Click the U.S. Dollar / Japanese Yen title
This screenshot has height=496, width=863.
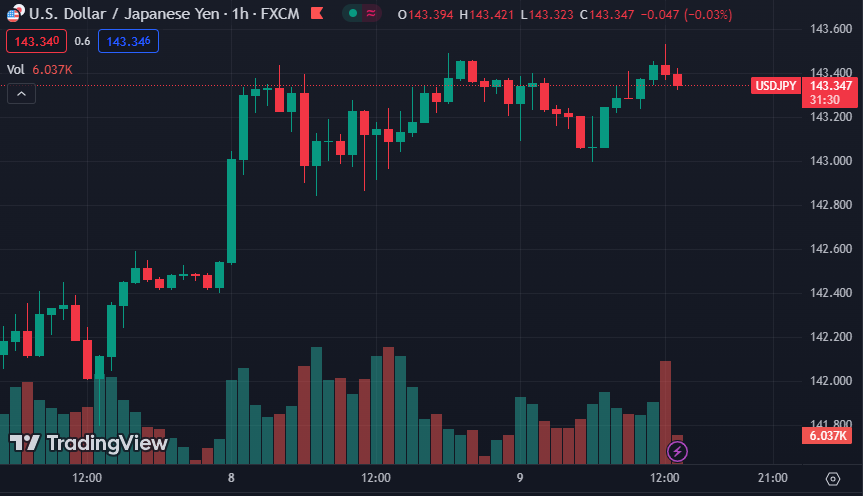[124, 13]
